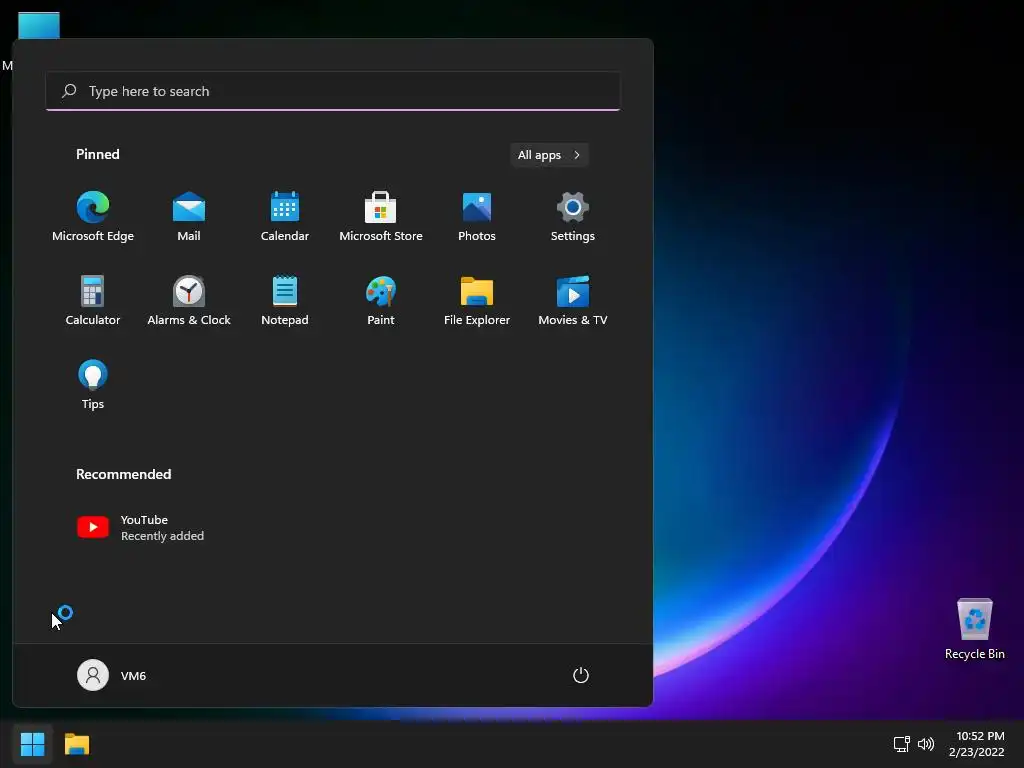
Task: Launch the Photos app
Action: tap(477, 217)
